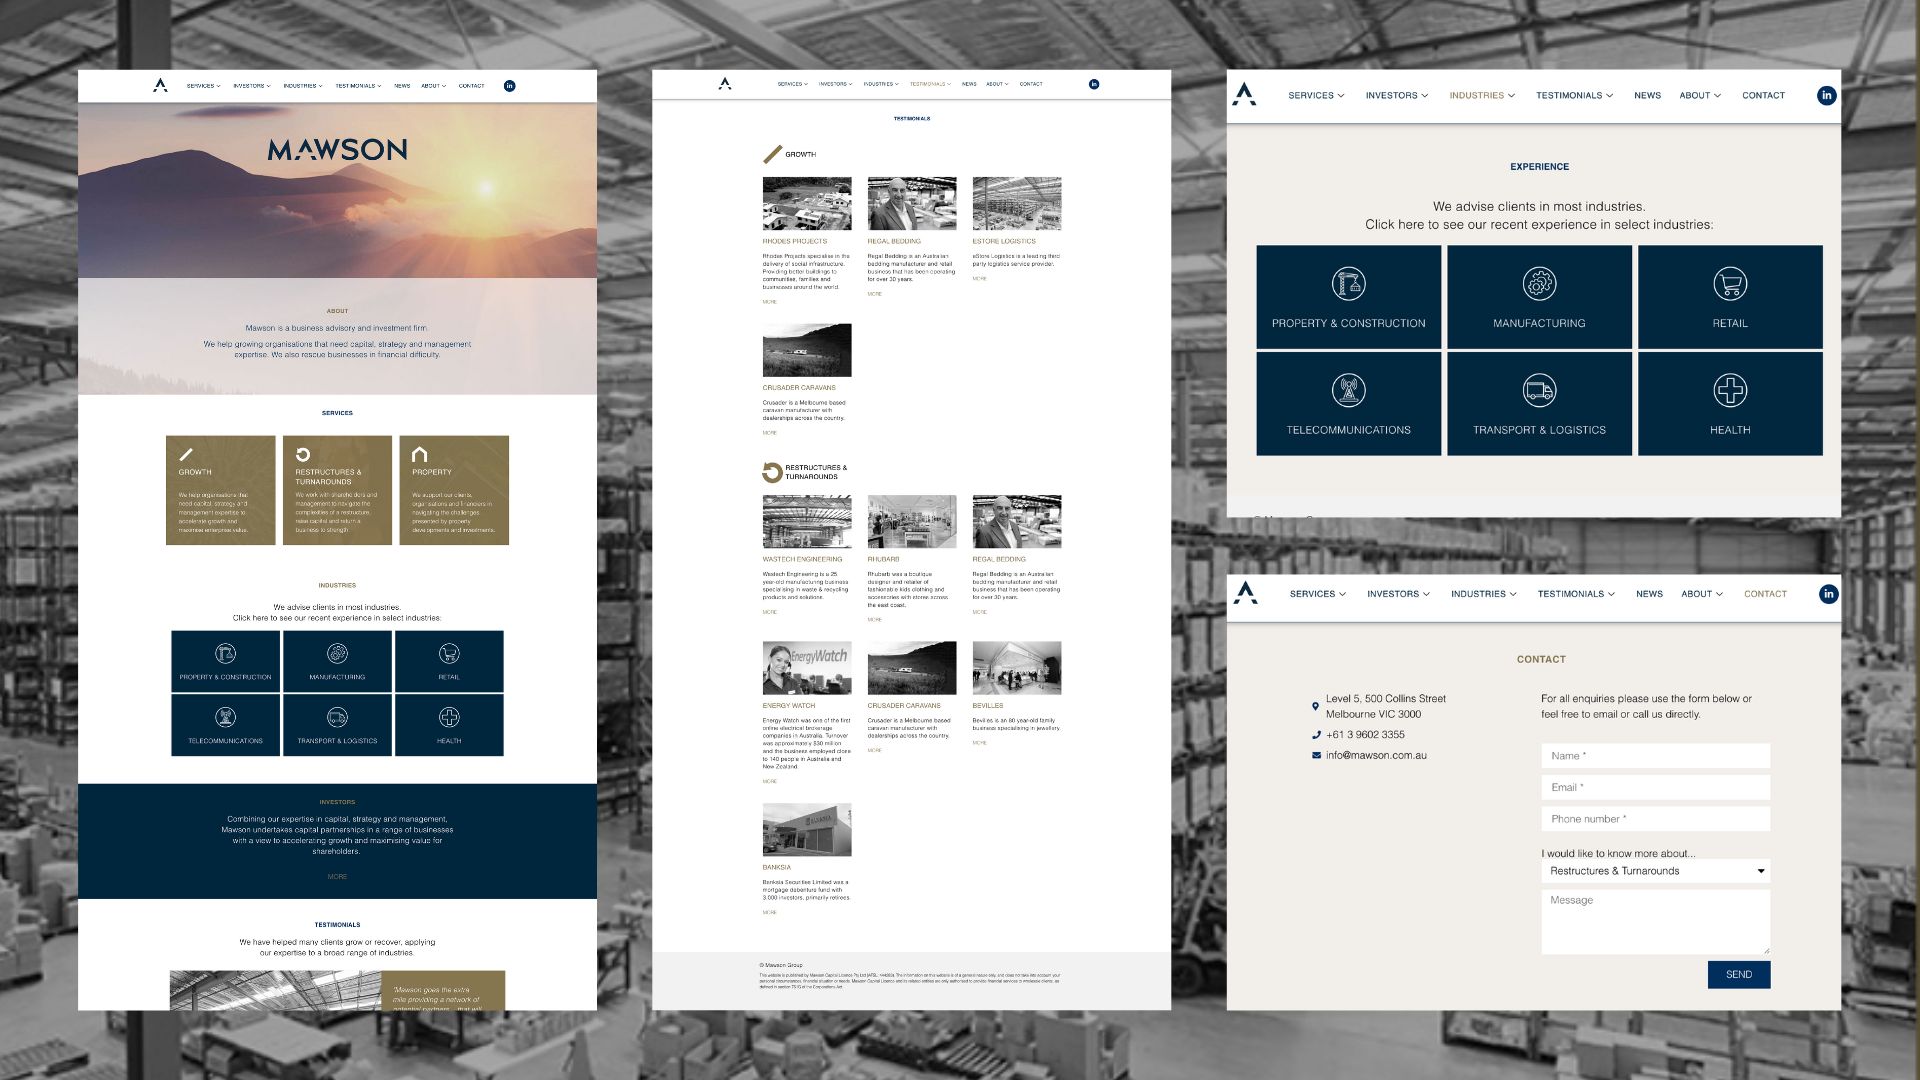This screenshot has width=1920, height=1080.
Task: Click the Telecommunications tile on the home page Industries grid
Action: click(x=225, y=725)
